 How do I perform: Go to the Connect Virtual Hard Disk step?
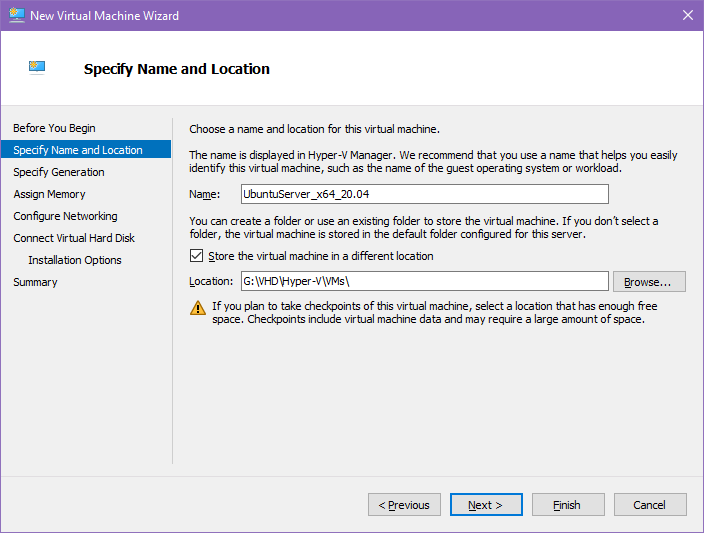pos(74,238)
